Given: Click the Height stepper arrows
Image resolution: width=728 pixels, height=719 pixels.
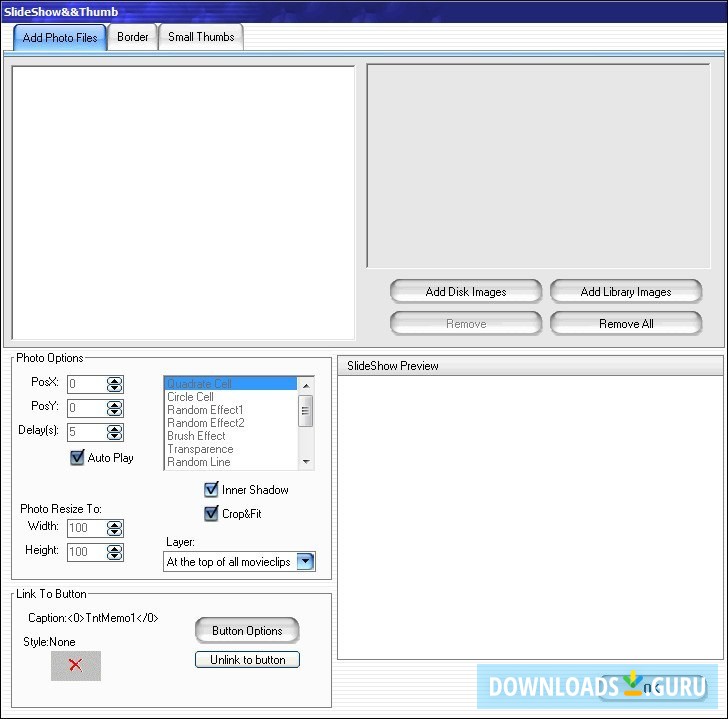Looking at the screenshot, I should pyautogui.click(x=114, y=552).
